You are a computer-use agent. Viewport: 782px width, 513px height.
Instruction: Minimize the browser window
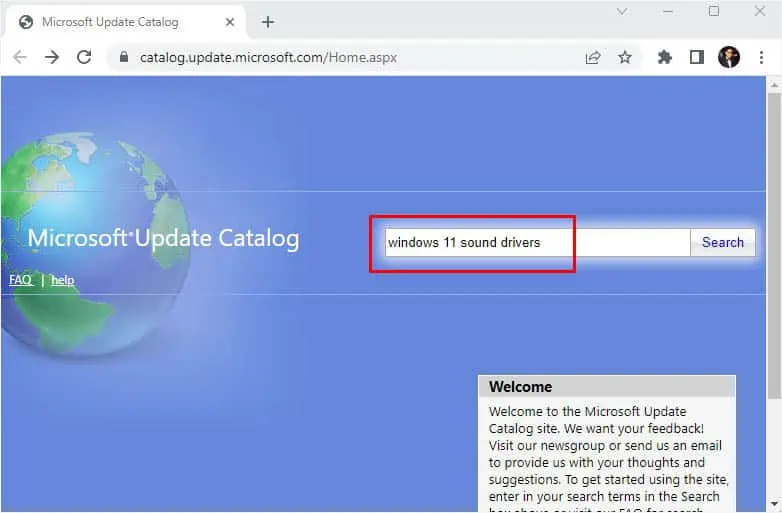[668, 11]
